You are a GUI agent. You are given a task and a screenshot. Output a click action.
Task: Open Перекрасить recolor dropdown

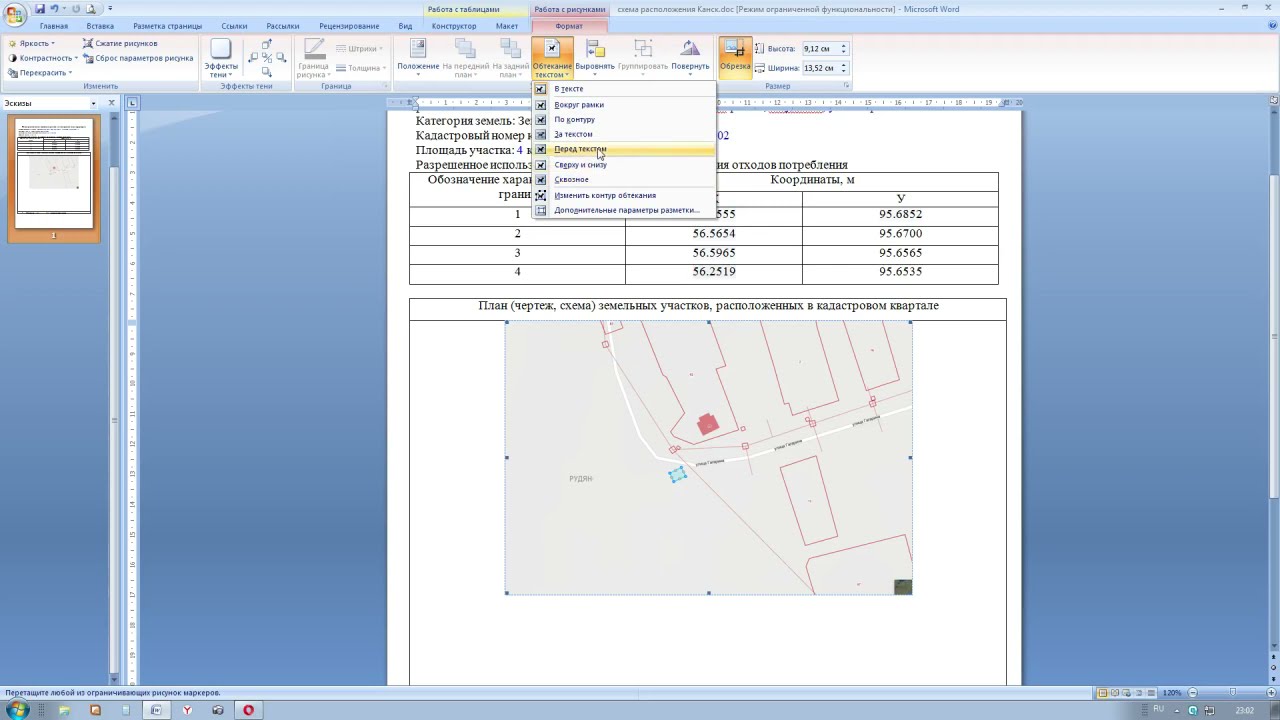[x=40, y=73]
